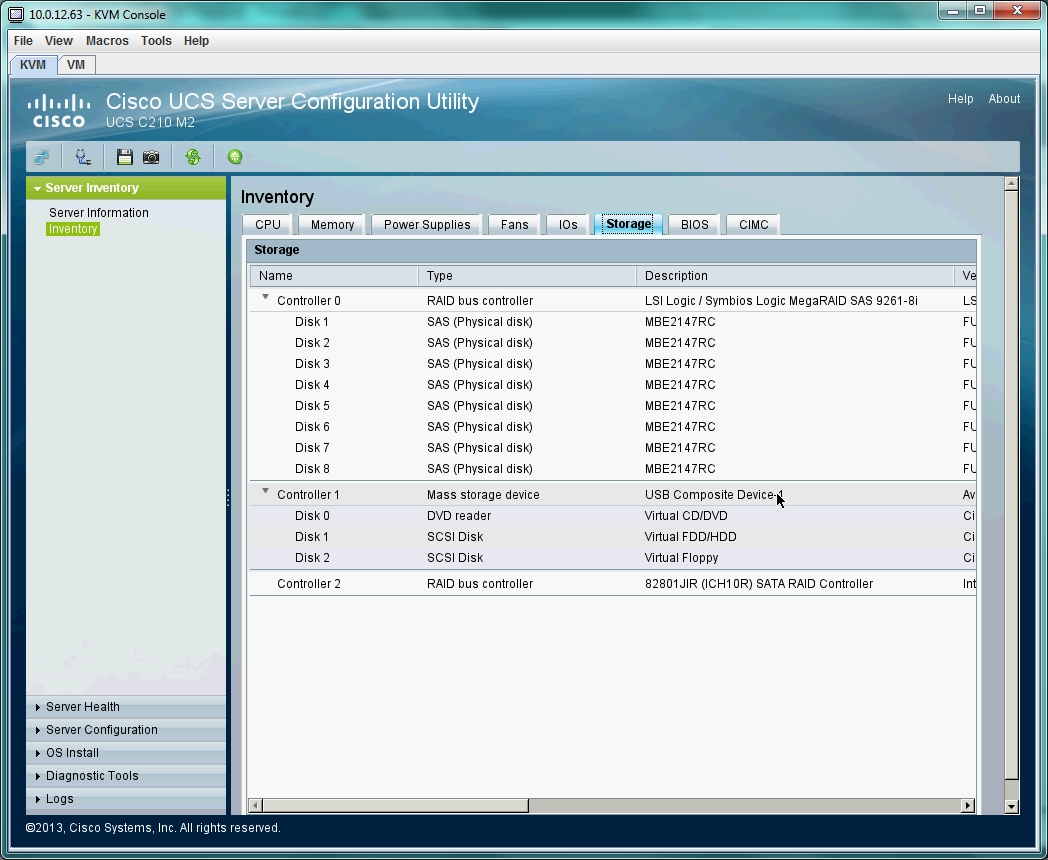The width and height of the screenshot is (1048, 860).
Task: Open the Help menu in menu bar
Action: (x=196, y=41)
